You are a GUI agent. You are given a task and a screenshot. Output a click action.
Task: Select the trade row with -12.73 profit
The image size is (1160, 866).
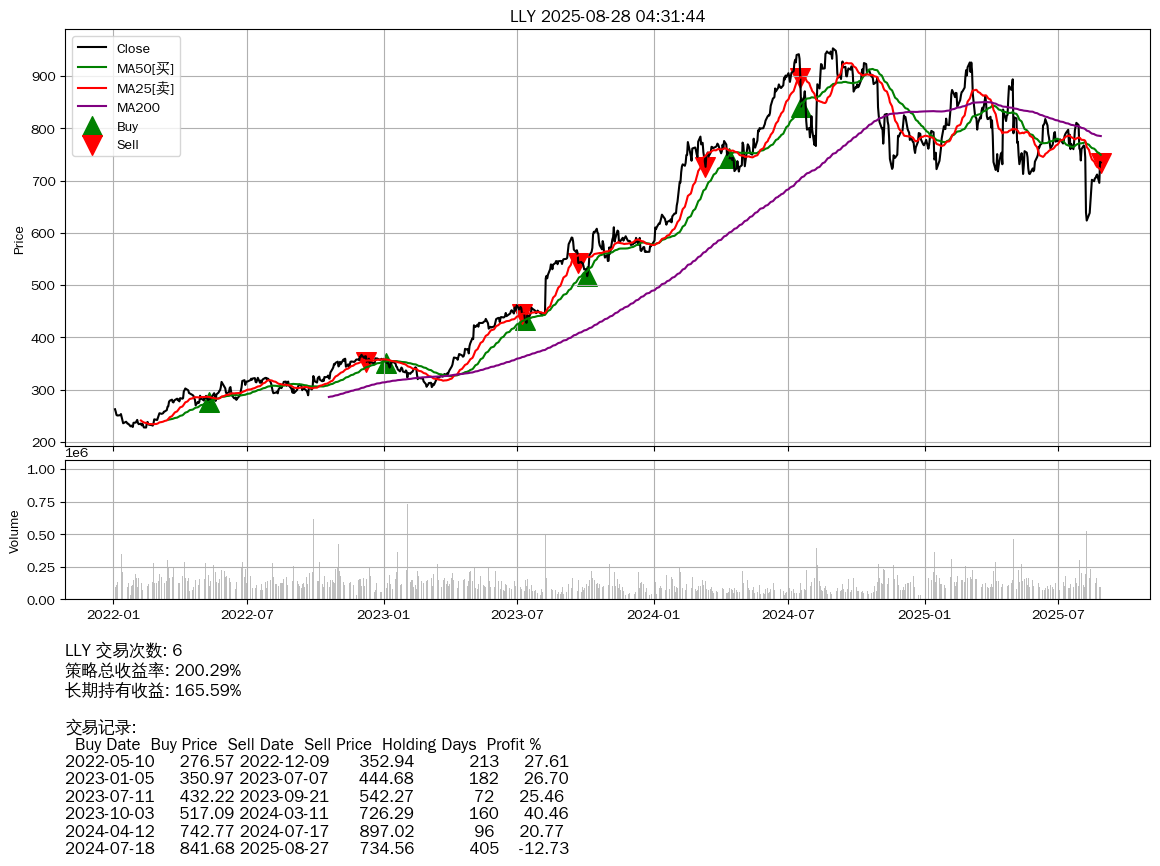point(316,848)
